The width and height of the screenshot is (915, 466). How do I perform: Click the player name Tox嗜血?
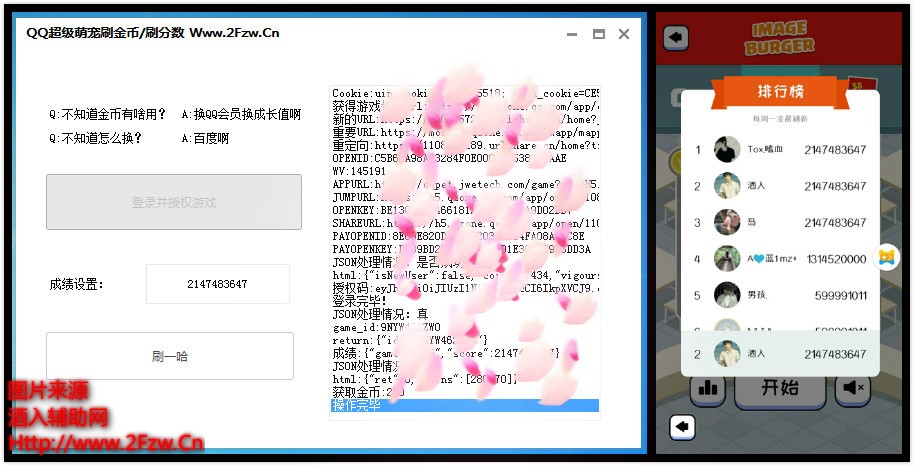[765, 149]
